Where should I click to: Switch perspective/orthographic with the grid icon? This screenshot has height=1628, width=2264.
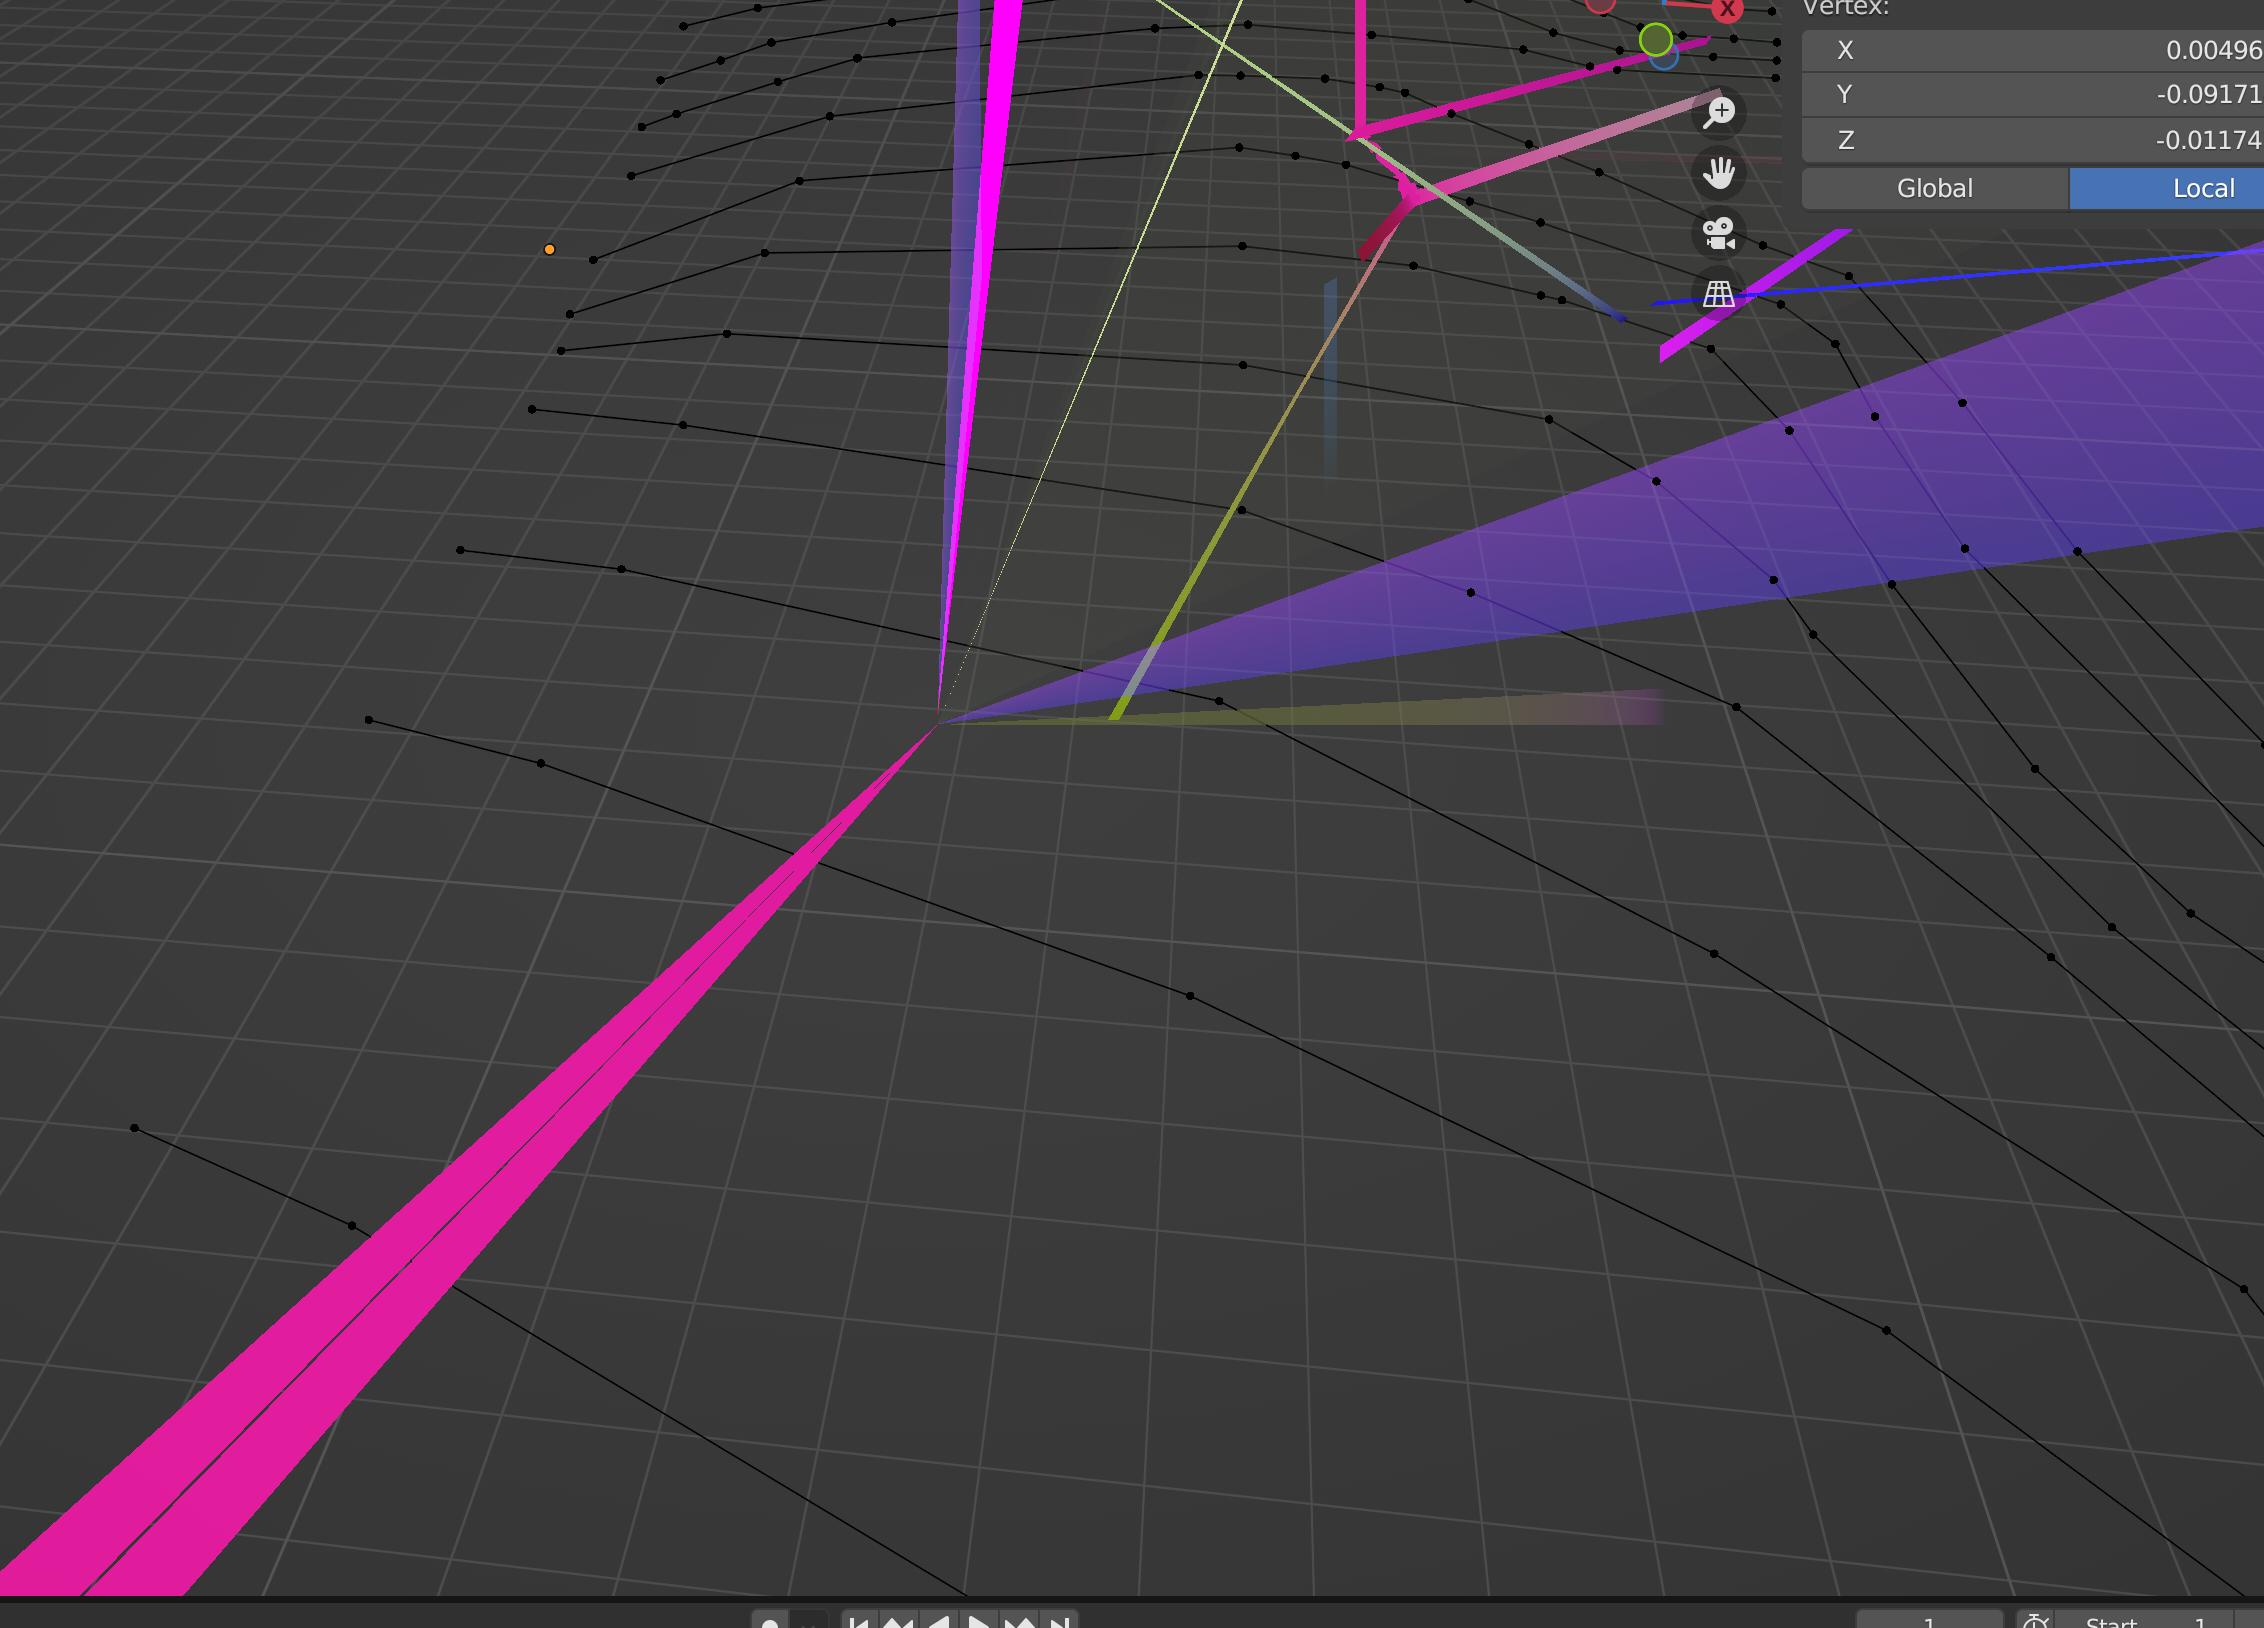[1718, 294]
